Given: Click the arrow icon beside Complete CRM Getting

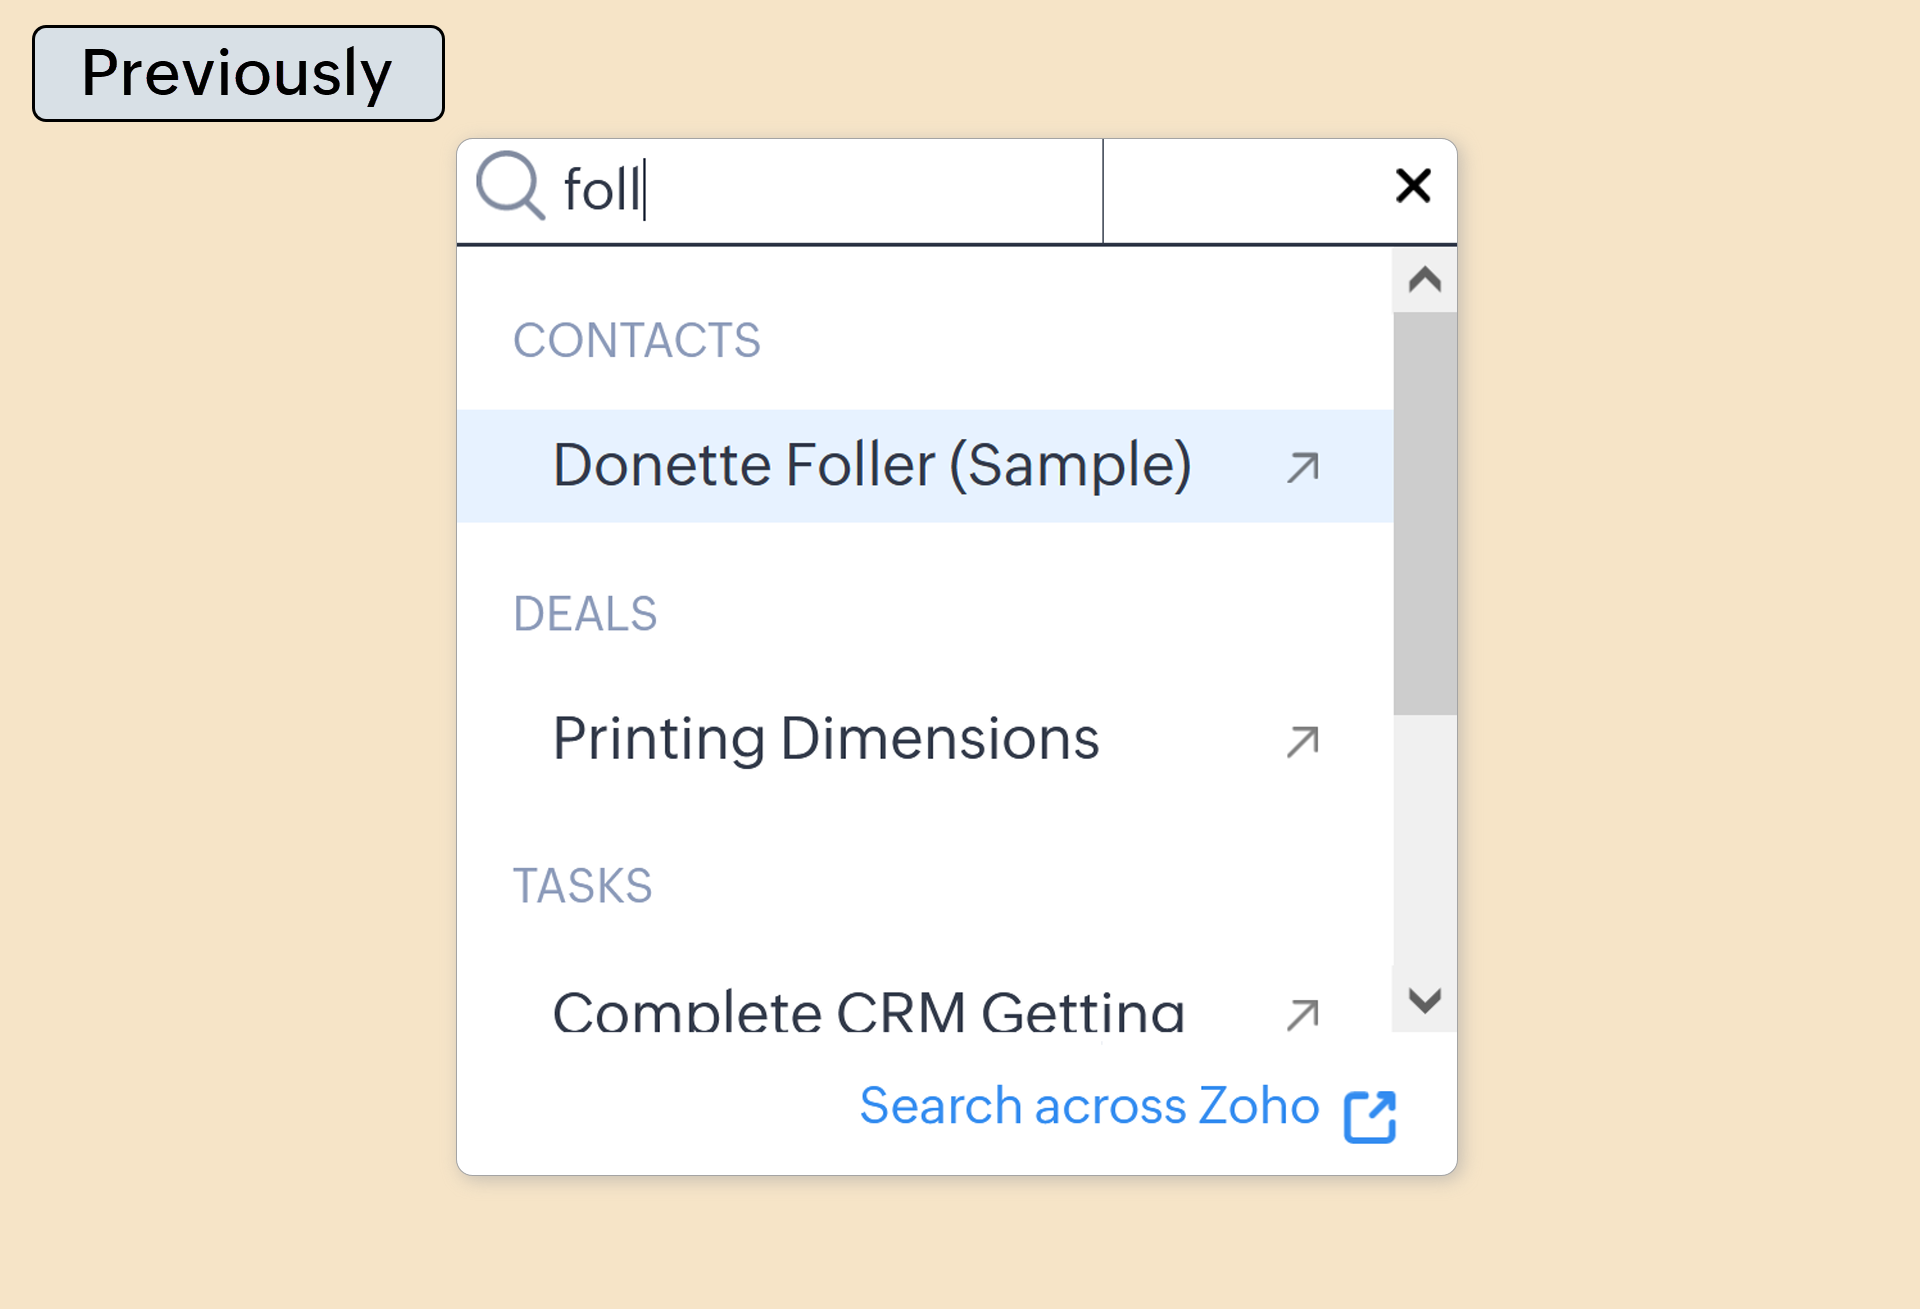Looking at the screenshot, I should (x=1303, y=1014).
